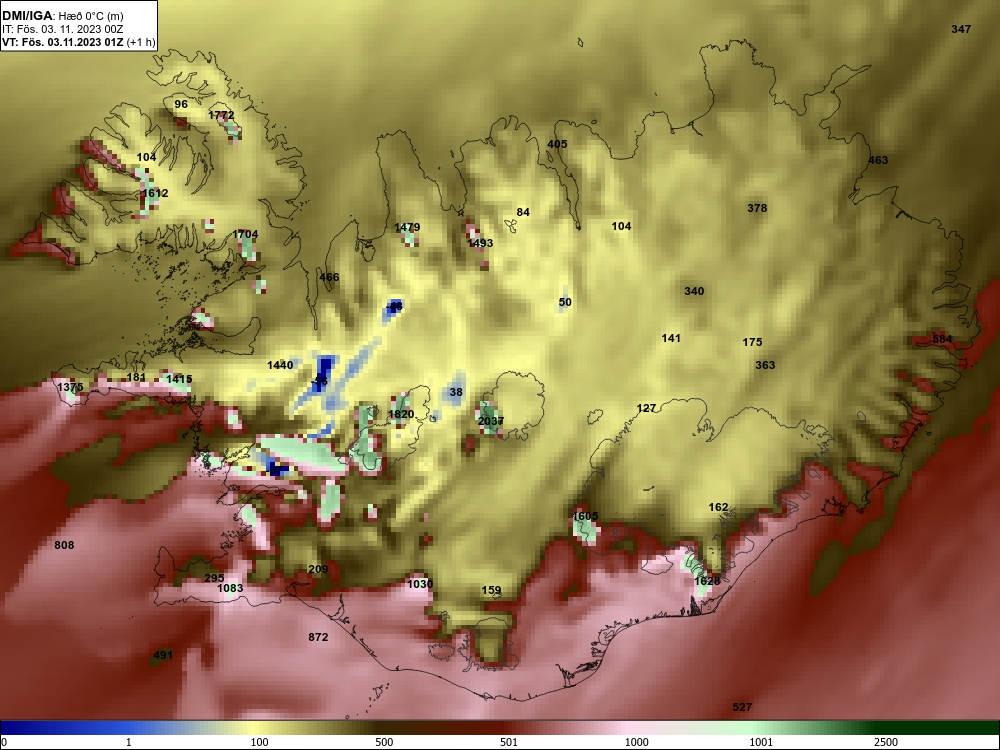Pick the 1704 height value
Viewport: 1000px width, 750px height.
tap(245, 235)
